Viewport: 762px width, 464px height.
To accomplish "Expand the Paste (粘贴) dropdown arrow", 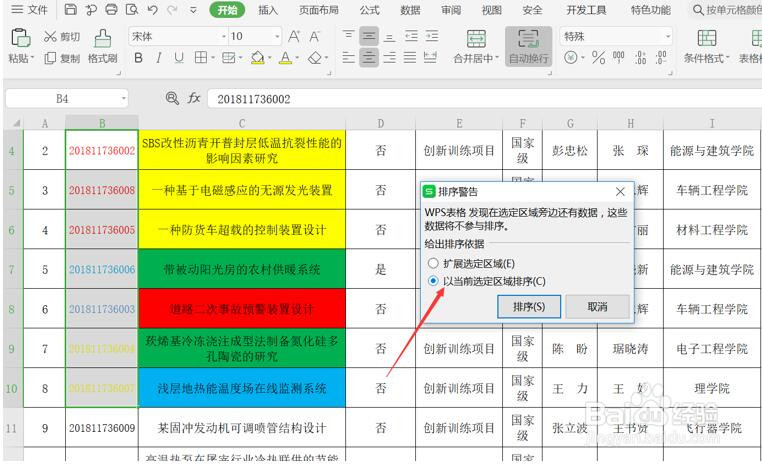I will (x=33, y=59).
